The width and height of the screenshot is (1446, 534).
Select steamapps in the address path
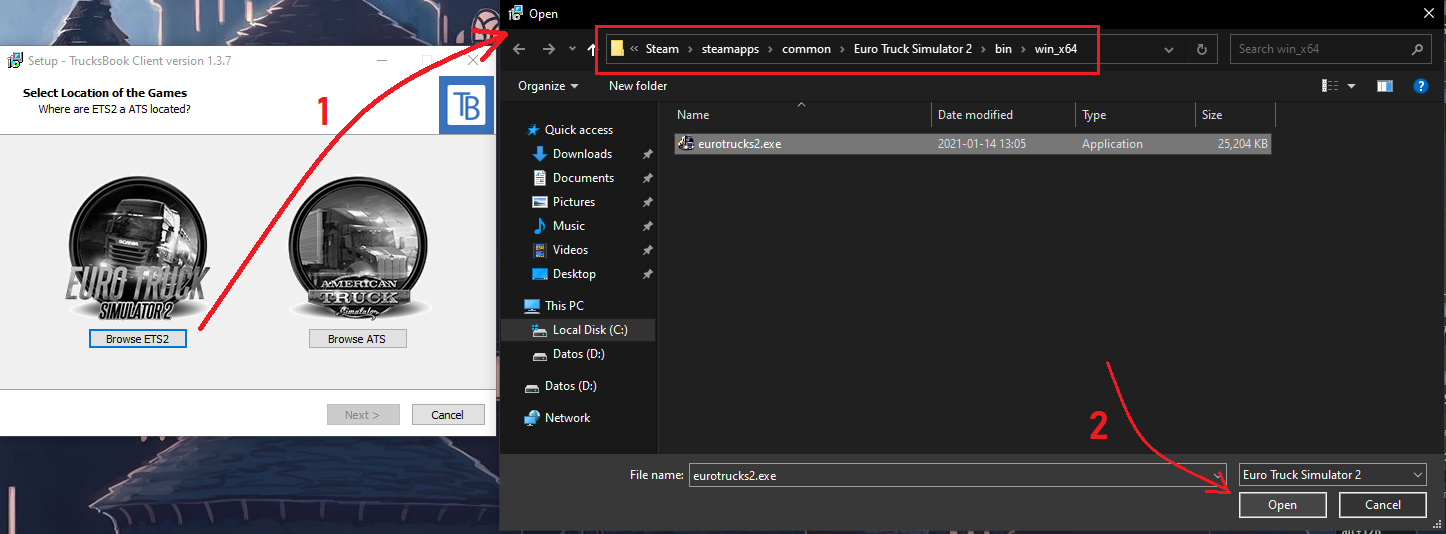[728, 49]
